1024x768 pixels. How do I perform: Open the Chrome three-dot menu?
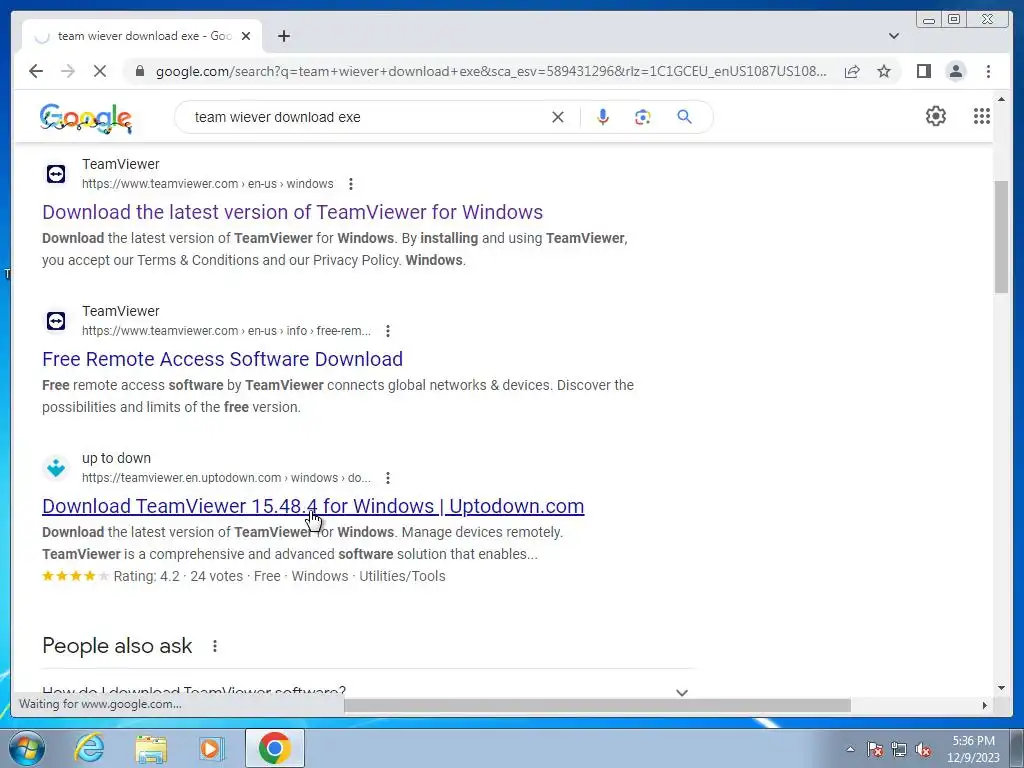[x=988, y=71]
